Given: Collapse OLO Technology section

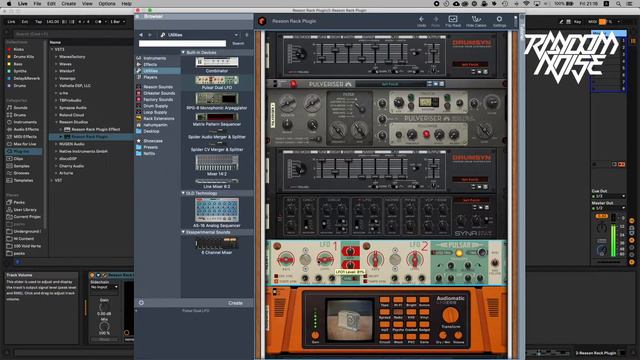Looking at the screenshot, I should click(183, 193).
